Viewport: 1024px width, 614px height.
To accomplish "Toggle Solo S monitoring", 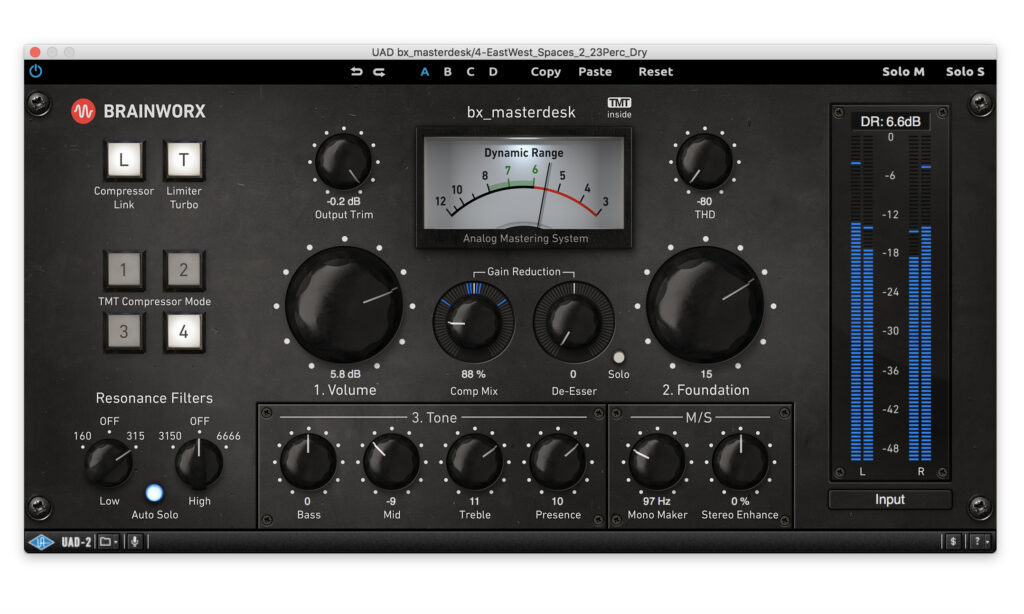I will pos(965,72).
